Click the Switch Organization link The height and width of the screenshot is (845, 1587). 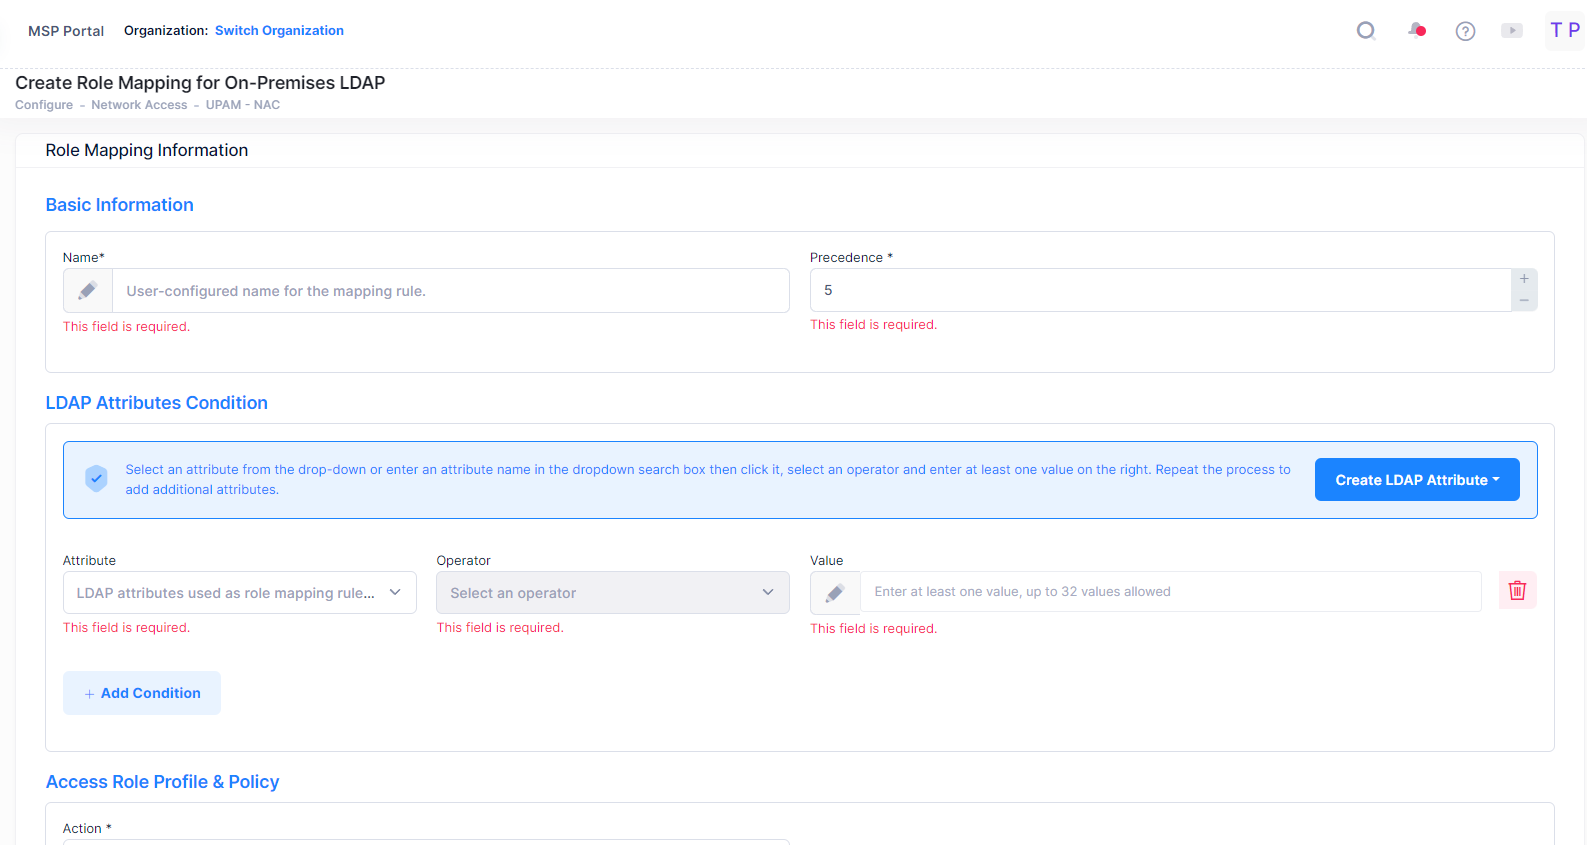click(x=279, y=31)
